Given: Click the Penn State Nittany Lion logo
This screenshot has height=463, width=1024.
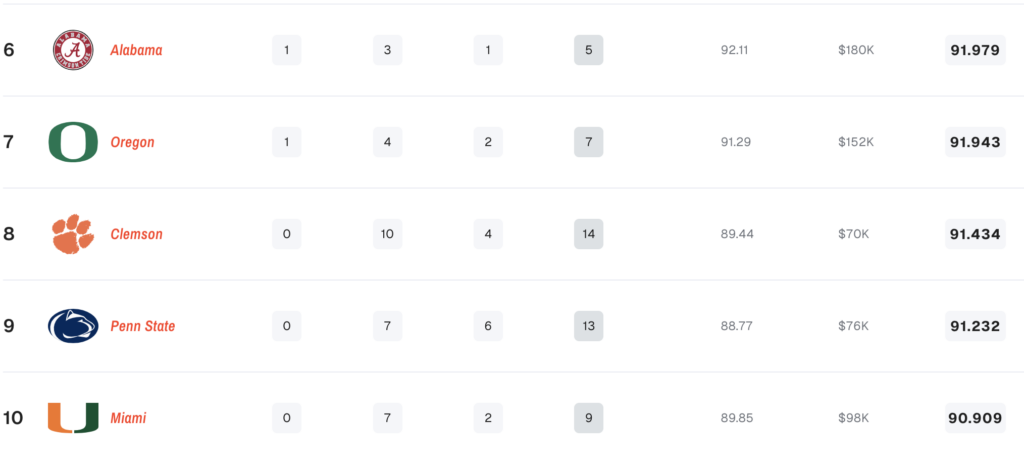Looking at the screenshot, I should pyautogui.click(x=73, y=326).
